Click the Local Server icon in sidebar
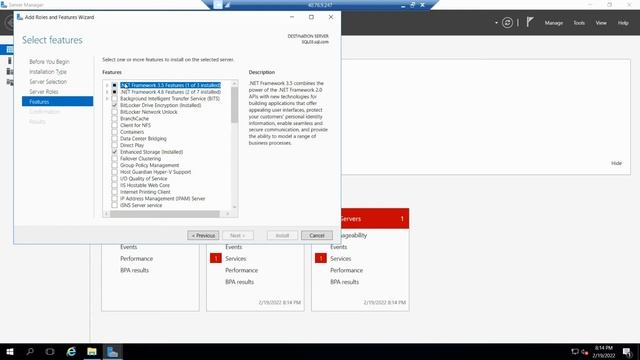Image resolution: width=640 pixels, height=360 pixels. (9, 61)
